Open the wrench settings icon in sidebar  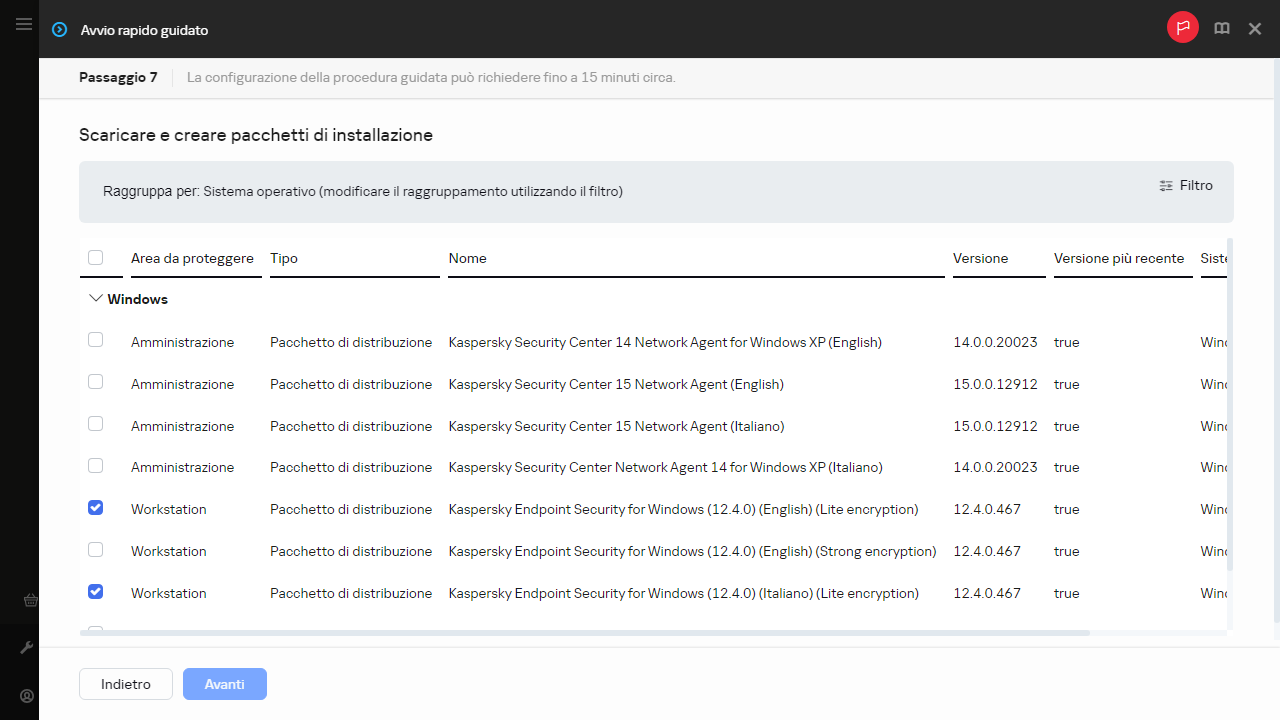coord(28,648)
